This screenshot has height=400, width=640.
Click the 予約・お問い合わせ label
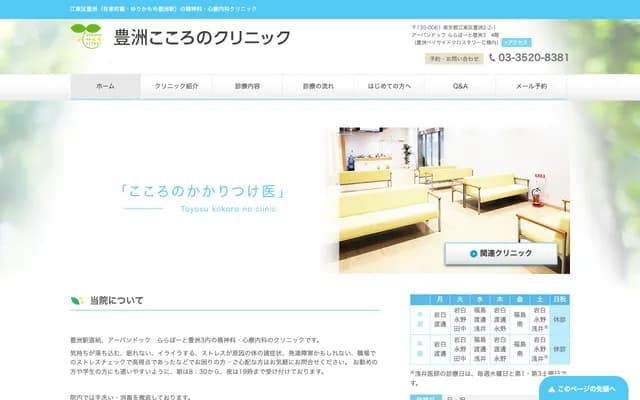454,59
